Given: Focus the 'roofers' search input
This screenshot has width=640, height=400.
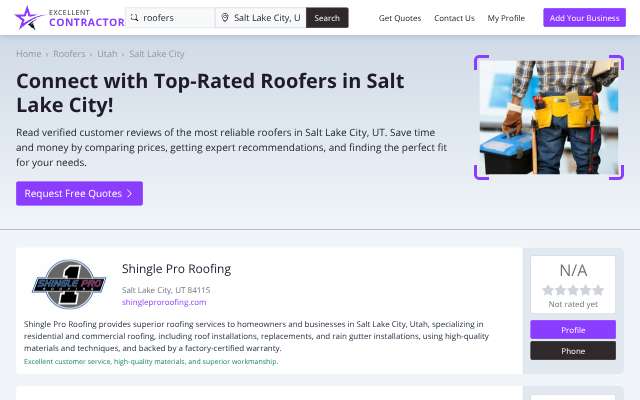Looking at the screenshot, I should (x=170, y=18).
